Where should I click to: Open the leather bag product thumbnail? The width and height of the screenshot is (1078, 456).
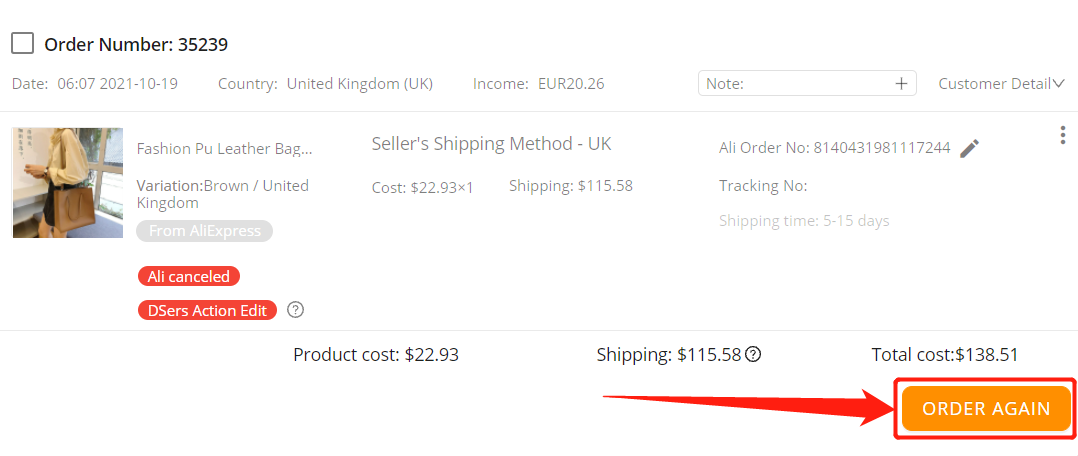(x=68, y=183)
